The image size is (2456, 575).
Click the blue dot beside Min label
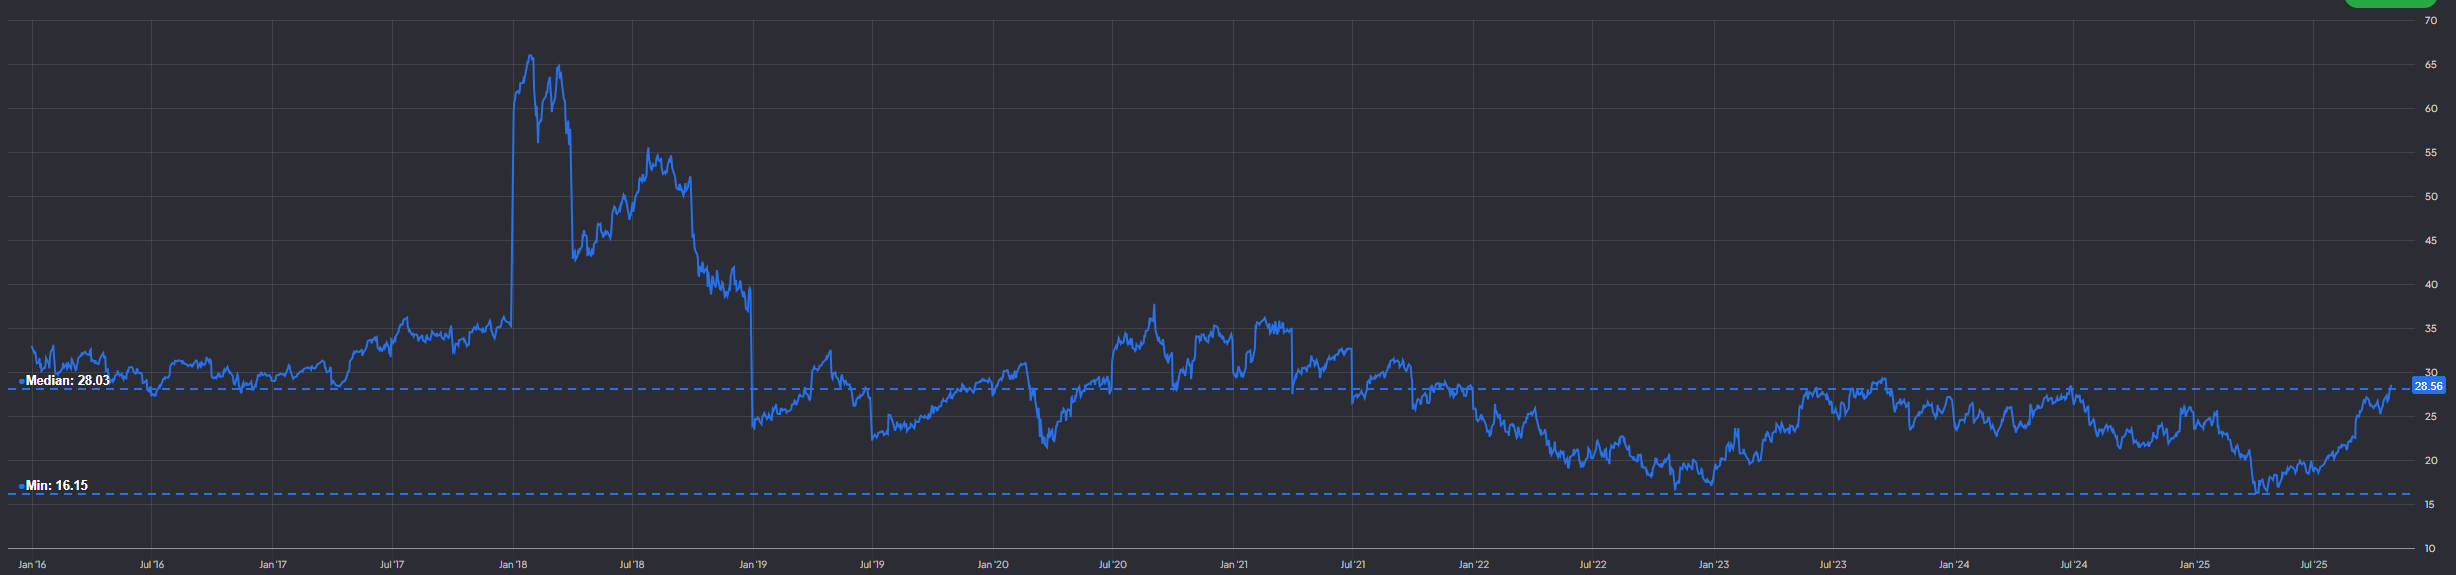point(21,487)
